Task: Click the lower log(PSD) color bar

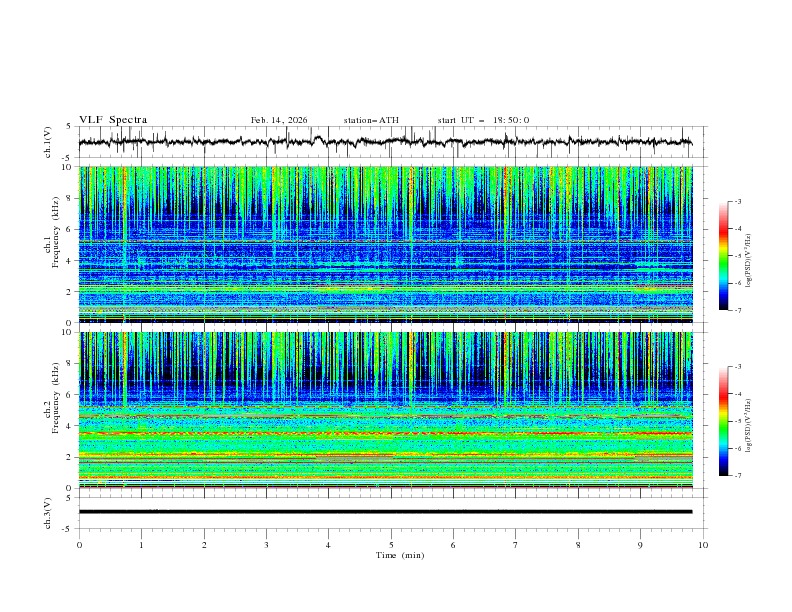Action: click(723, 421)
